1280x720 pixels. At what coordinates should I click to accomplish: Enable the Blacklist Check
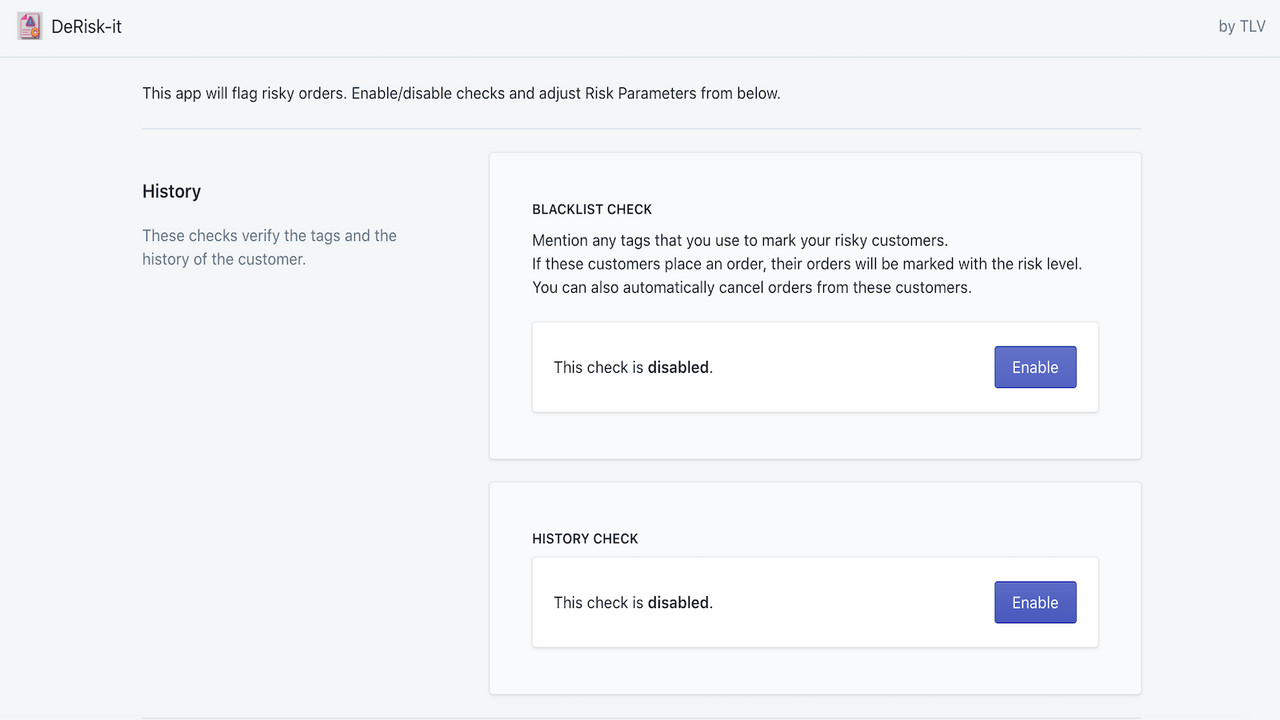tap(1034, 367)
